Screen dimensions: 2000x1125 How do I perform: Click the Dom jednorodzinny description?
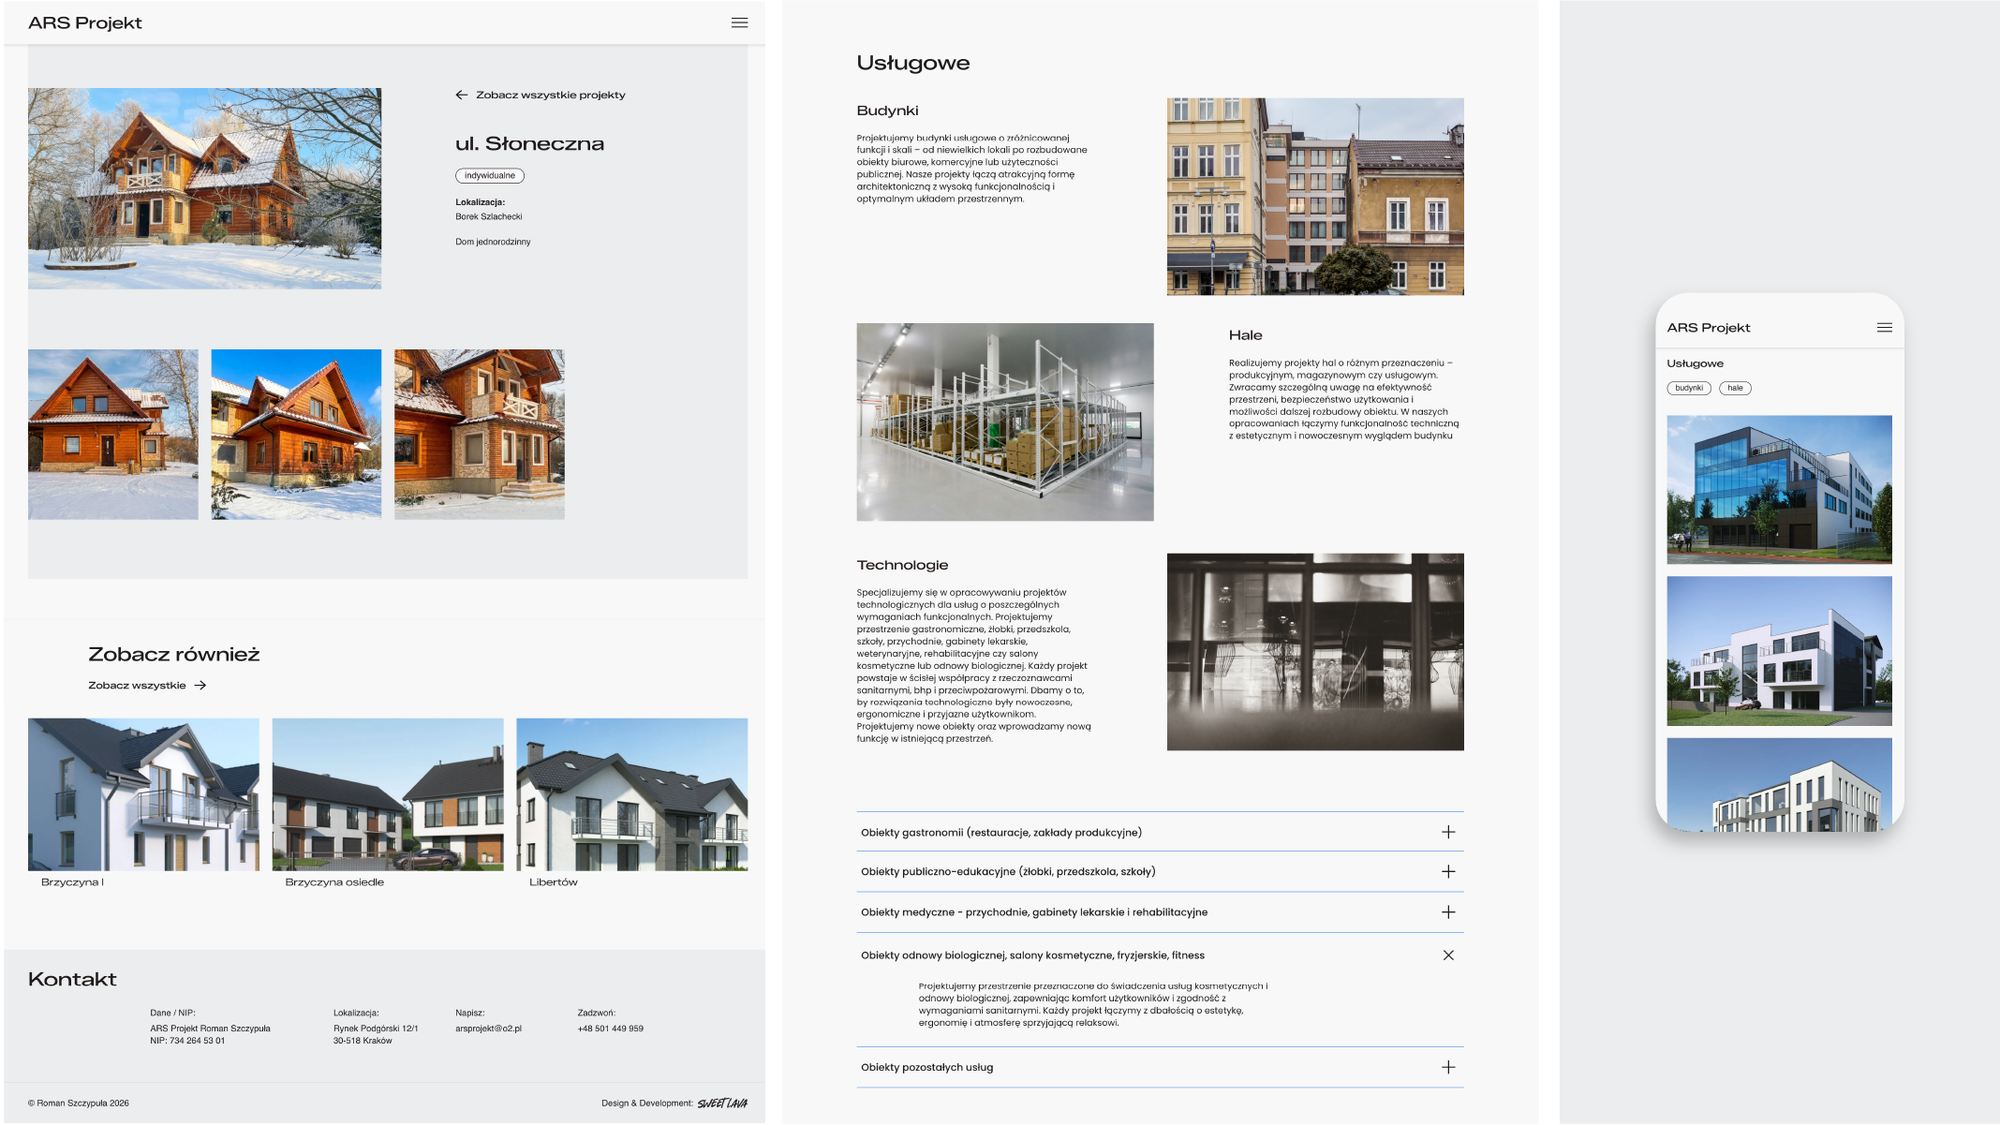pyautogui.click(x=493, y=242)
